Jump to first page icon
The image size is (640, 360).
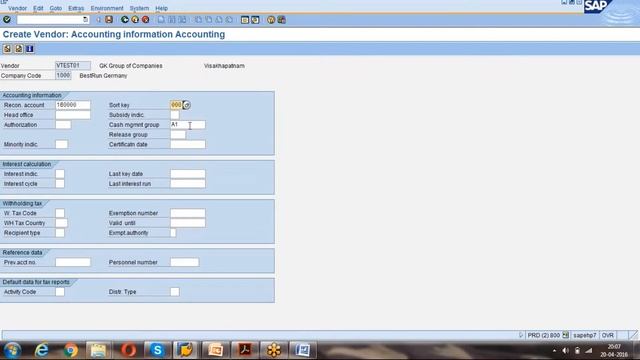198,20
